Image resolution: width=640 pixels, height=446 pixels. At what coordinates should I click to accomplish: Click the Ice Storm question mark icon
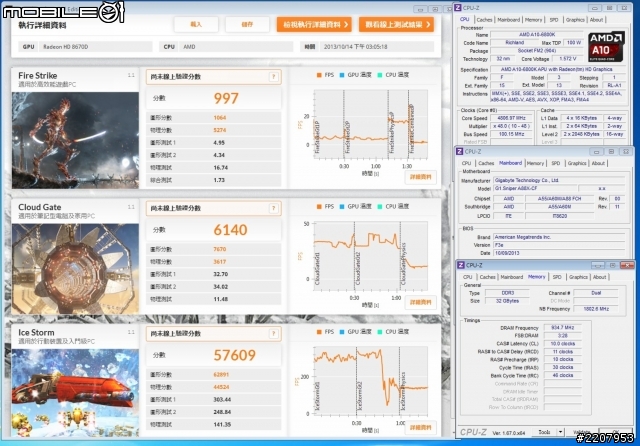274,334
